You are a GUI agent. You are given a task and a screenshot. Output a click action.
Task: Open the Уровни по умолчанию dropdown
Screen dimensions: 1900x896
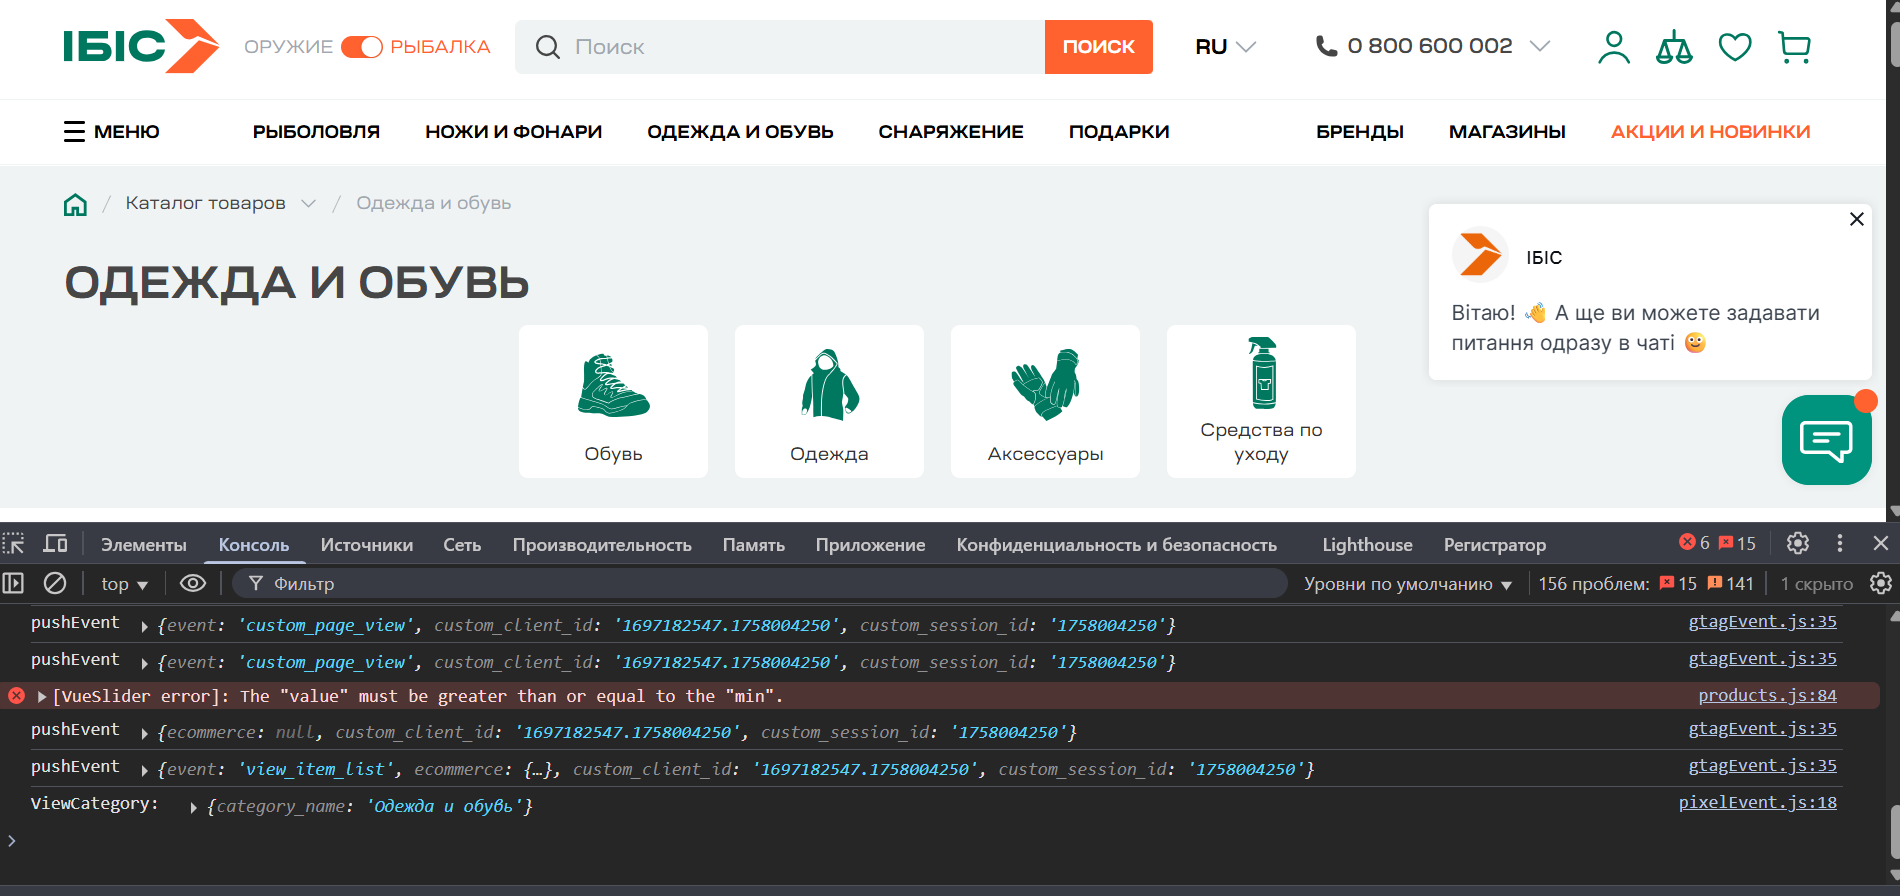point(1407,584)
